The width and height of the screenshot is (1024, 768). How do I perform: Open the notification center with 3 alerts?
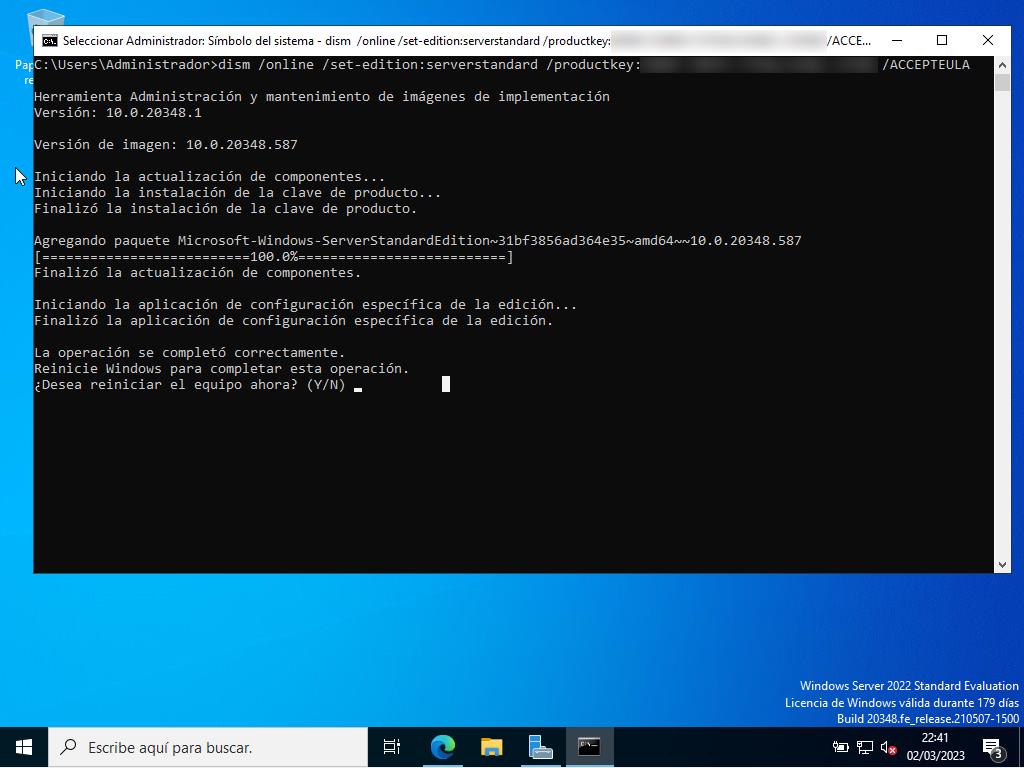(992, 747)
